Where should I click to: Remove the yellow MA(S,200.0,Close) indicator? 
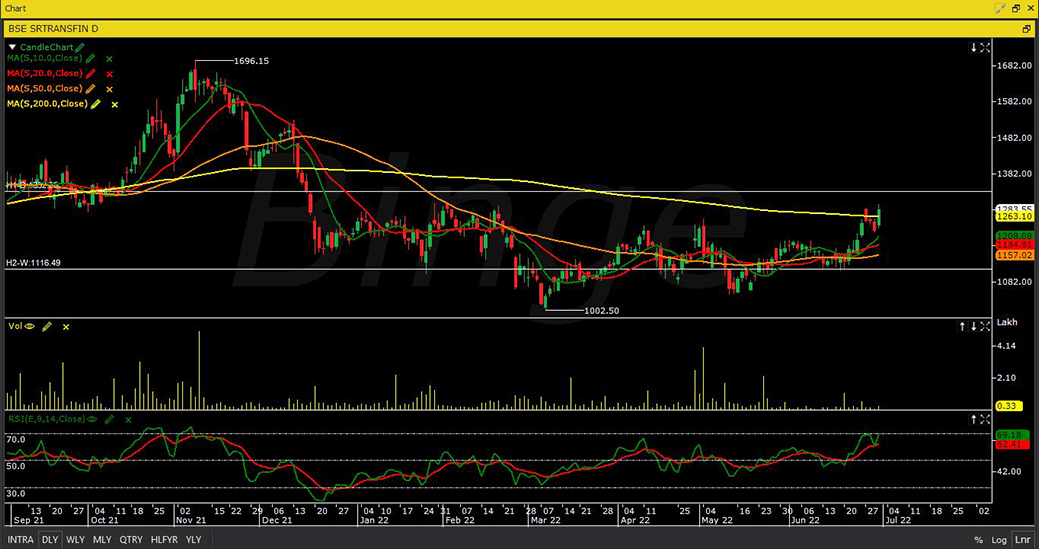tap(115, 105)
